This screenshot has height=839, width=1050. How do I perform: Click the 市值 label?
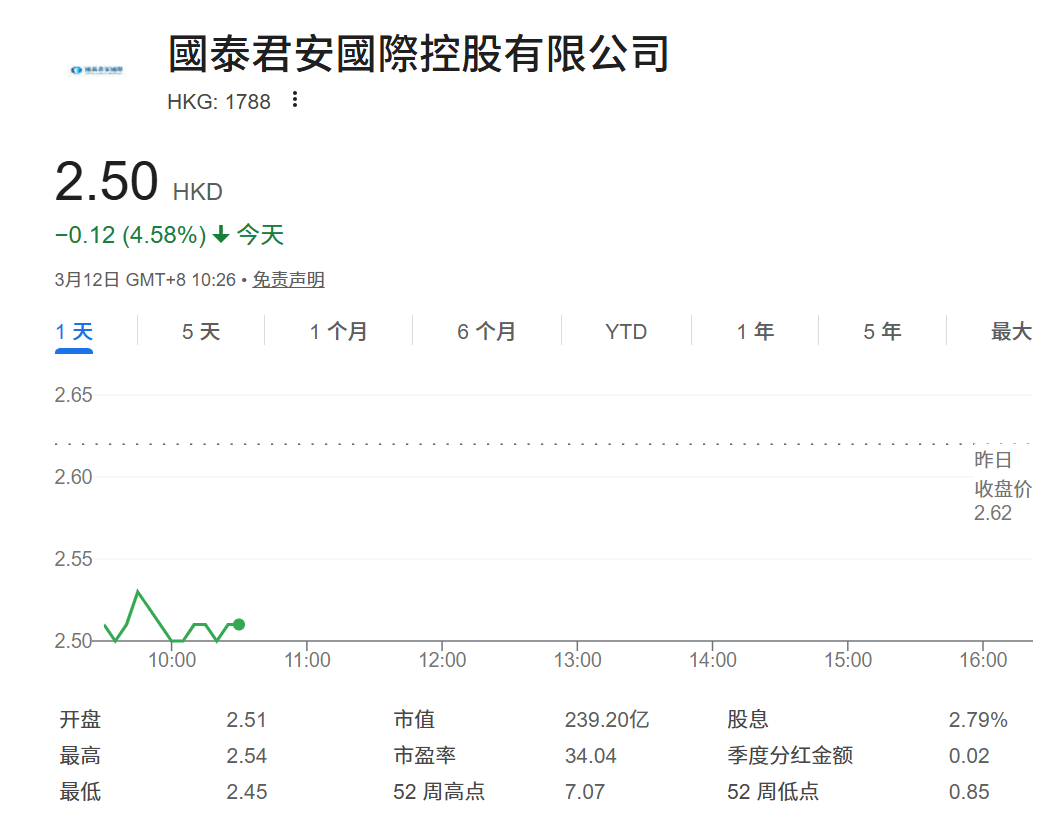tap(415, 720)
